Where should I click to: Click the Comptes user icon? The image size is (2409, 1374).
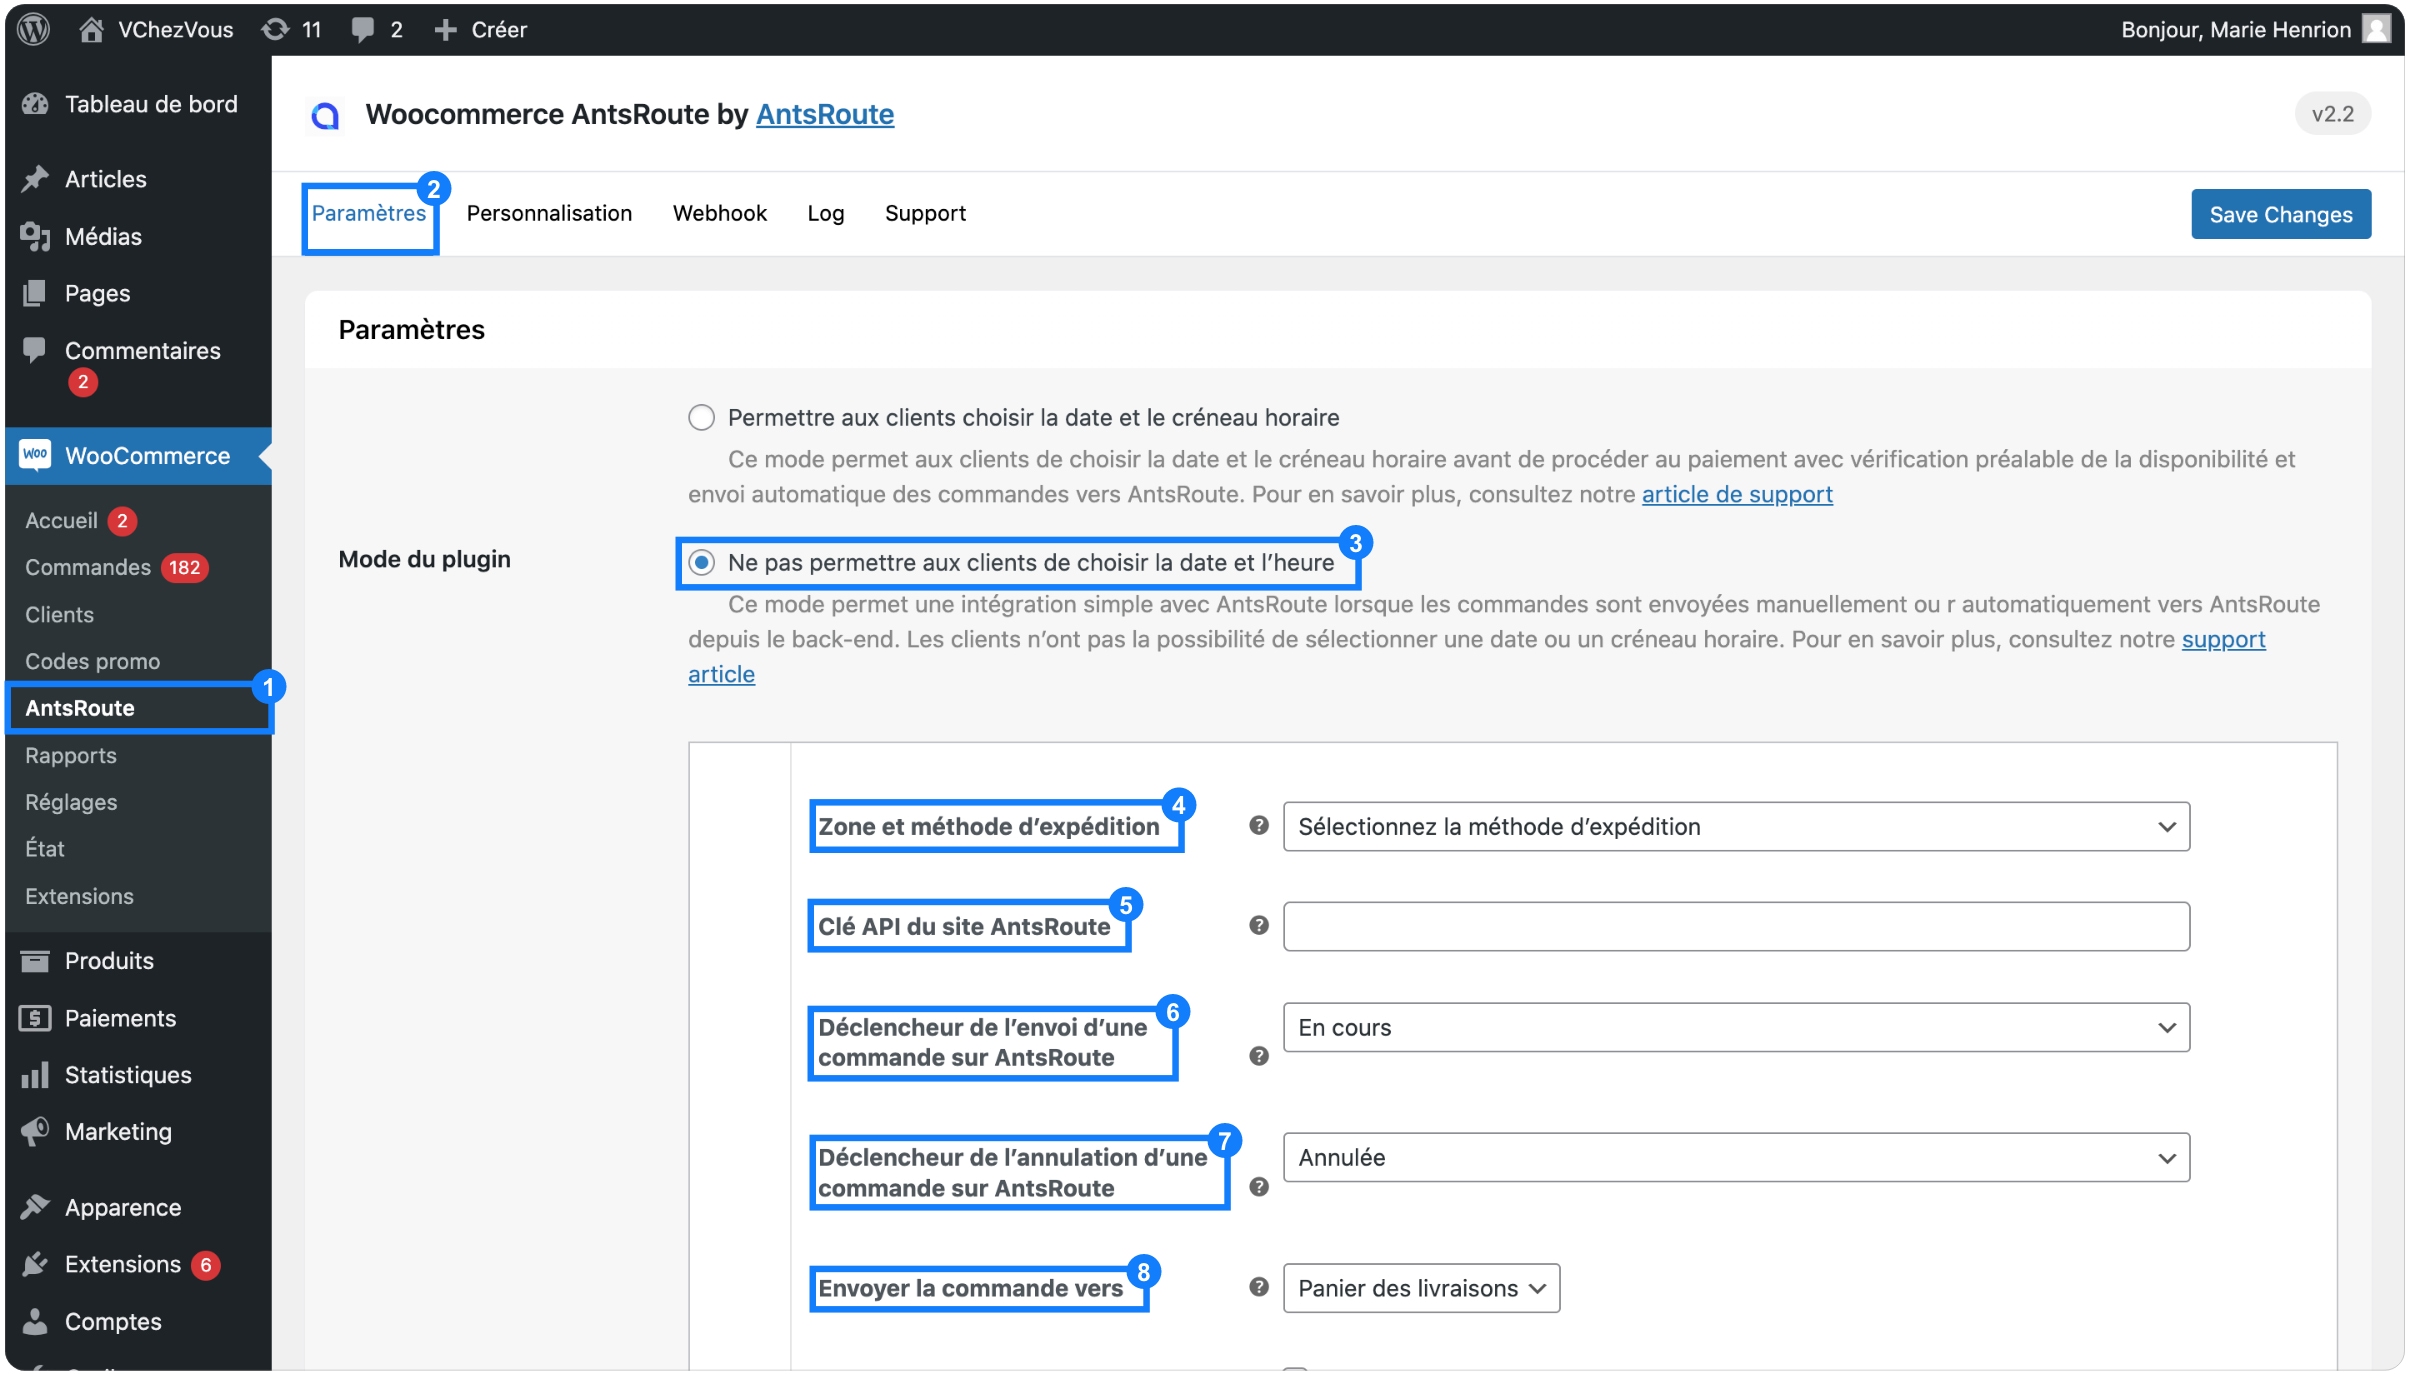(35, 1321)
